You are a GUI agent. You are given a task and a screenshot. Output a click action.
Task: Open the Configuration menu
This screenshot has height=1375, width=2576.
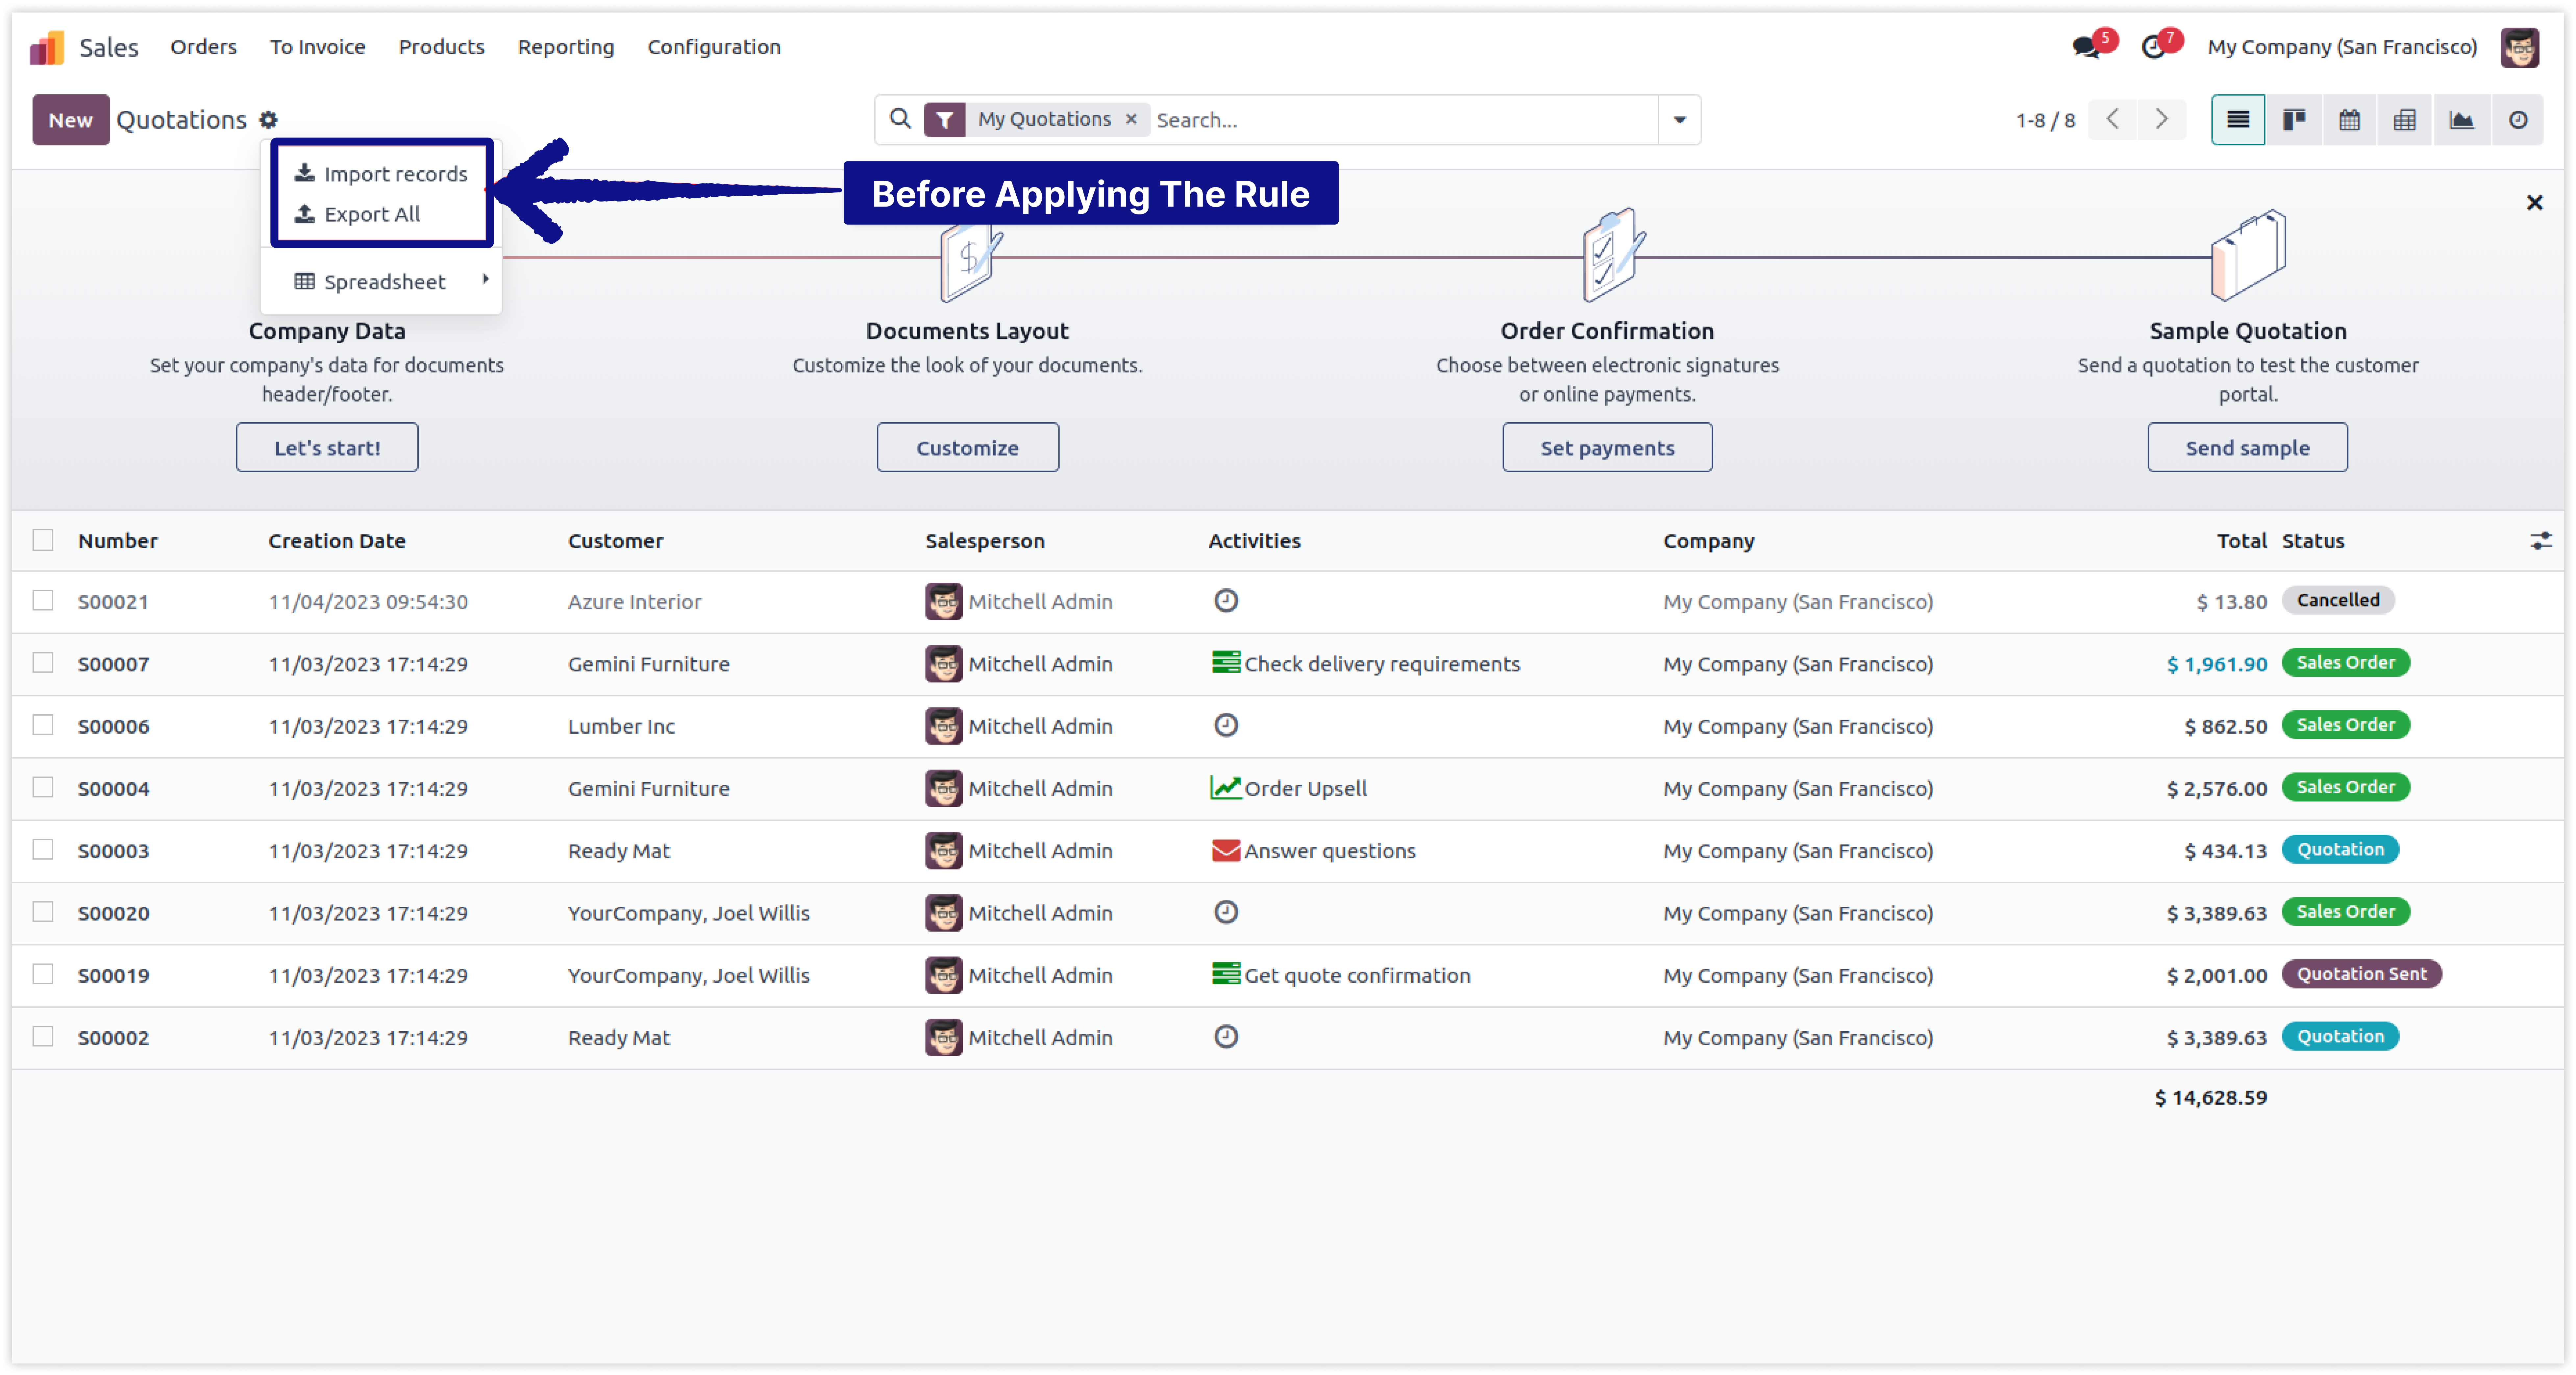pos(714,47)
